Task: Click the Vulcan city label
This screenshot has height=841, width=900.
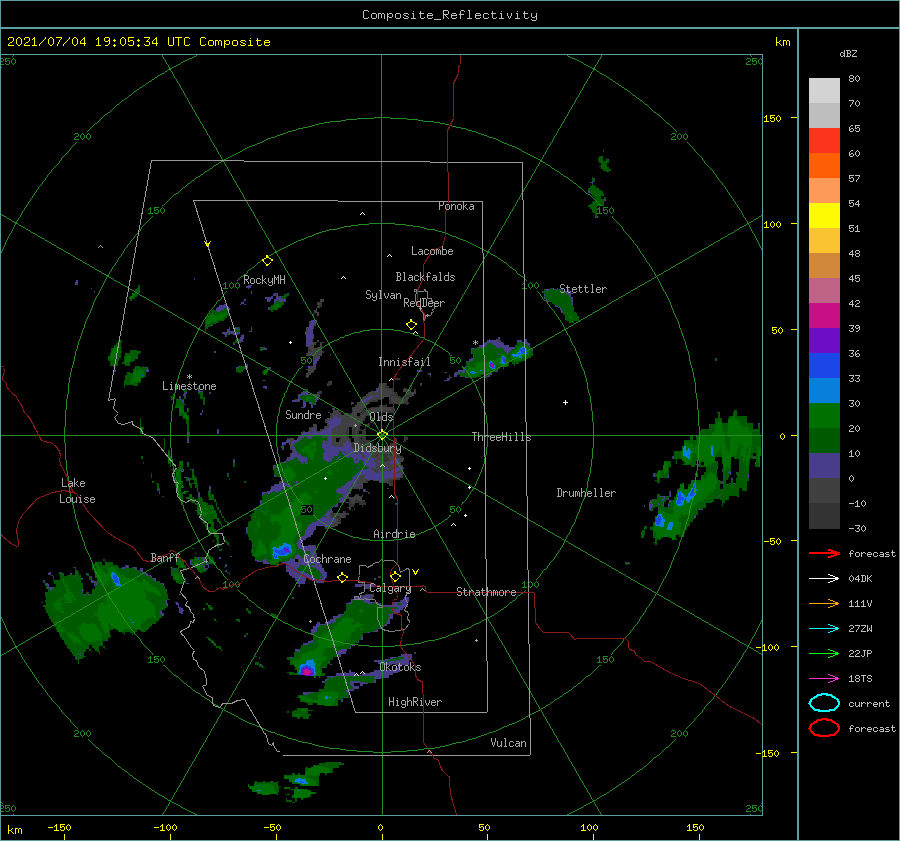Action: [x=508, y=743]
